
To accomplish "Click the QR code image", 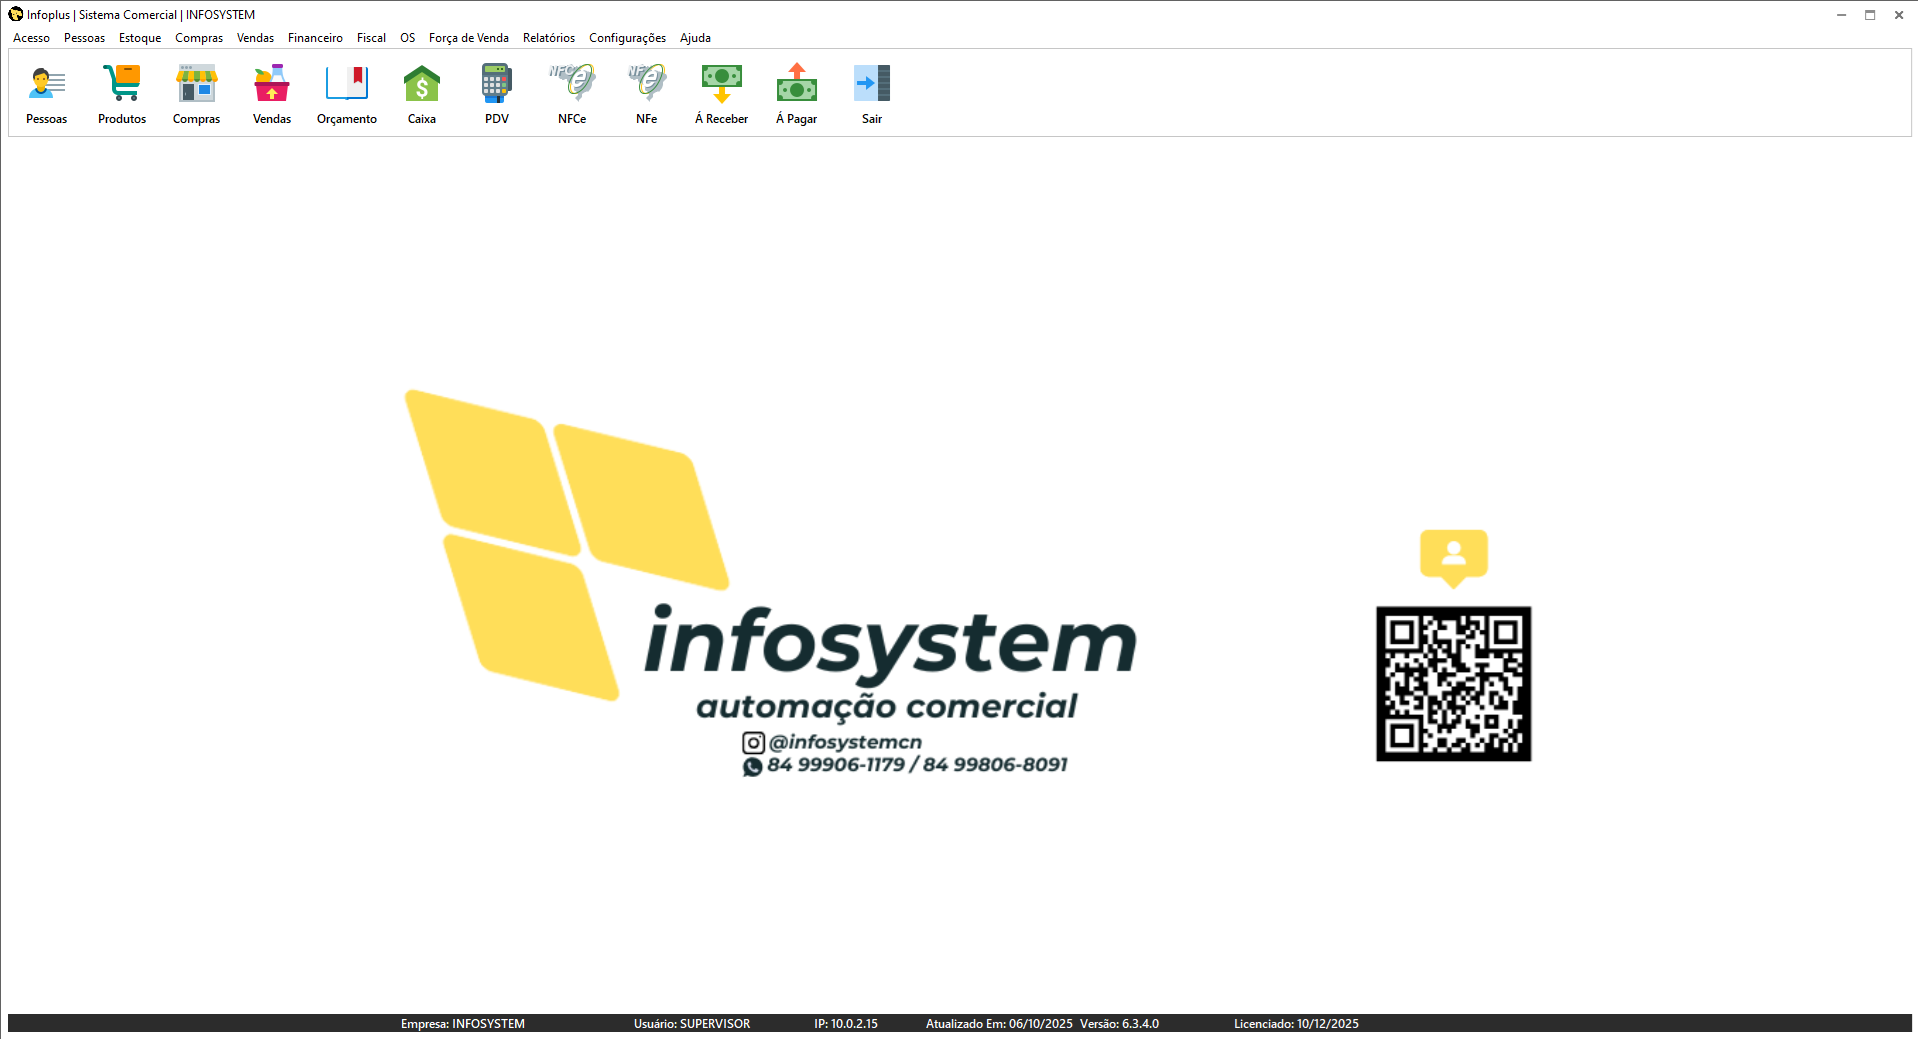I will point(1453,683).
